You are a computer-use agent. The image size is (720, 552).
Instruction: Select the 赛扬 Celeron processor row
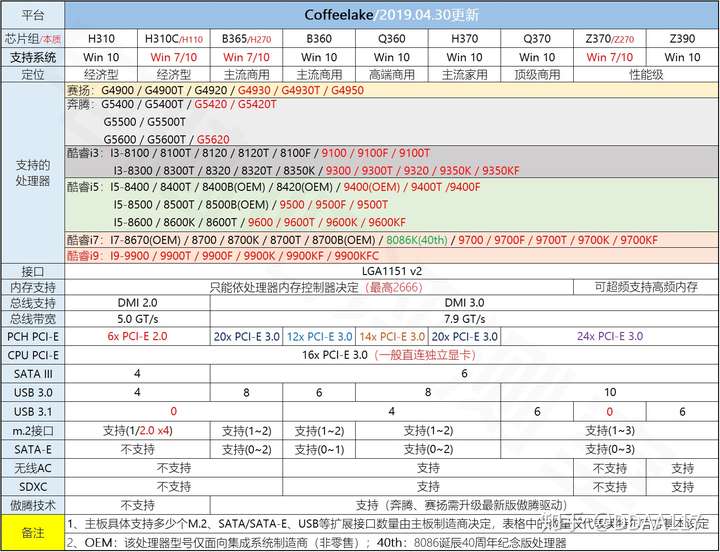pyautogui.click(x=392, y=90)
